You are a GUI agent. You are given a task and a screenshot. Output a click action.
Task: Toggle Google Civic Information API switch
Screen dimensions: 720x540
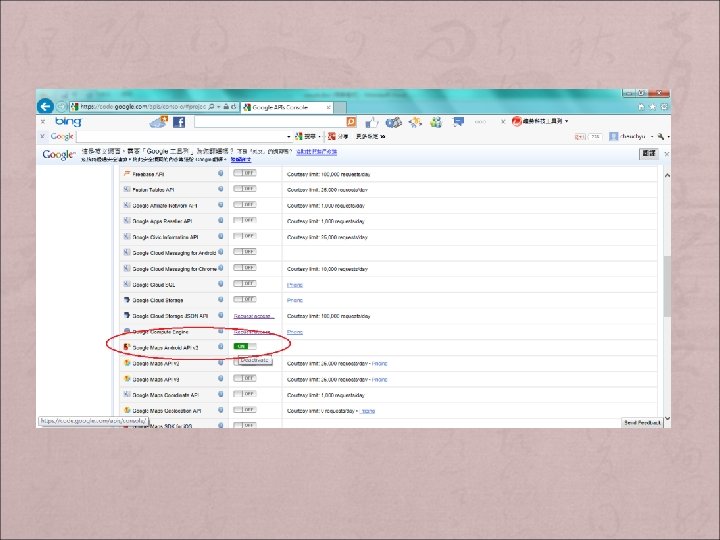[245, 236]
